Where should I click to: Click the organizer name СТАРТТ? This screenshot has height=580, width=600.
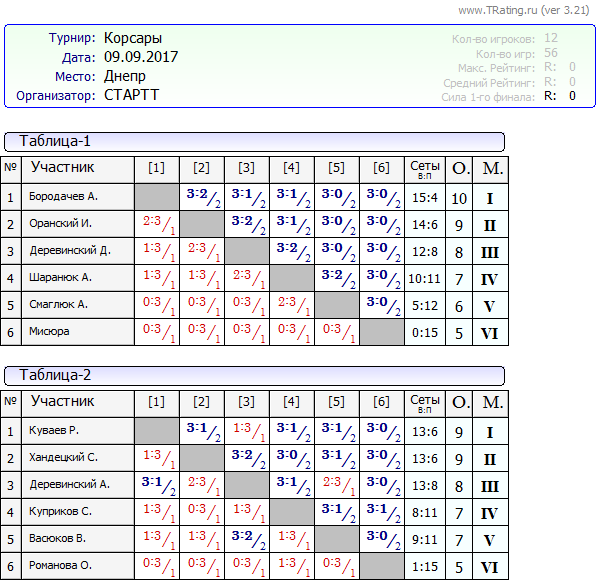[x=131, y=95]
